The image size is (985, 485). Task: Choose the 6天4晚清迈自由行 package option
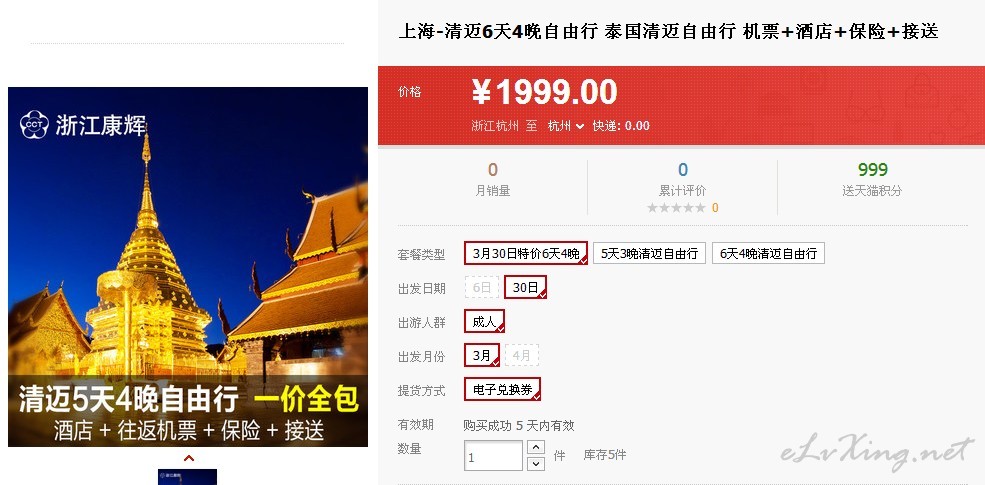pyautogui.click(x=768, y=253)
